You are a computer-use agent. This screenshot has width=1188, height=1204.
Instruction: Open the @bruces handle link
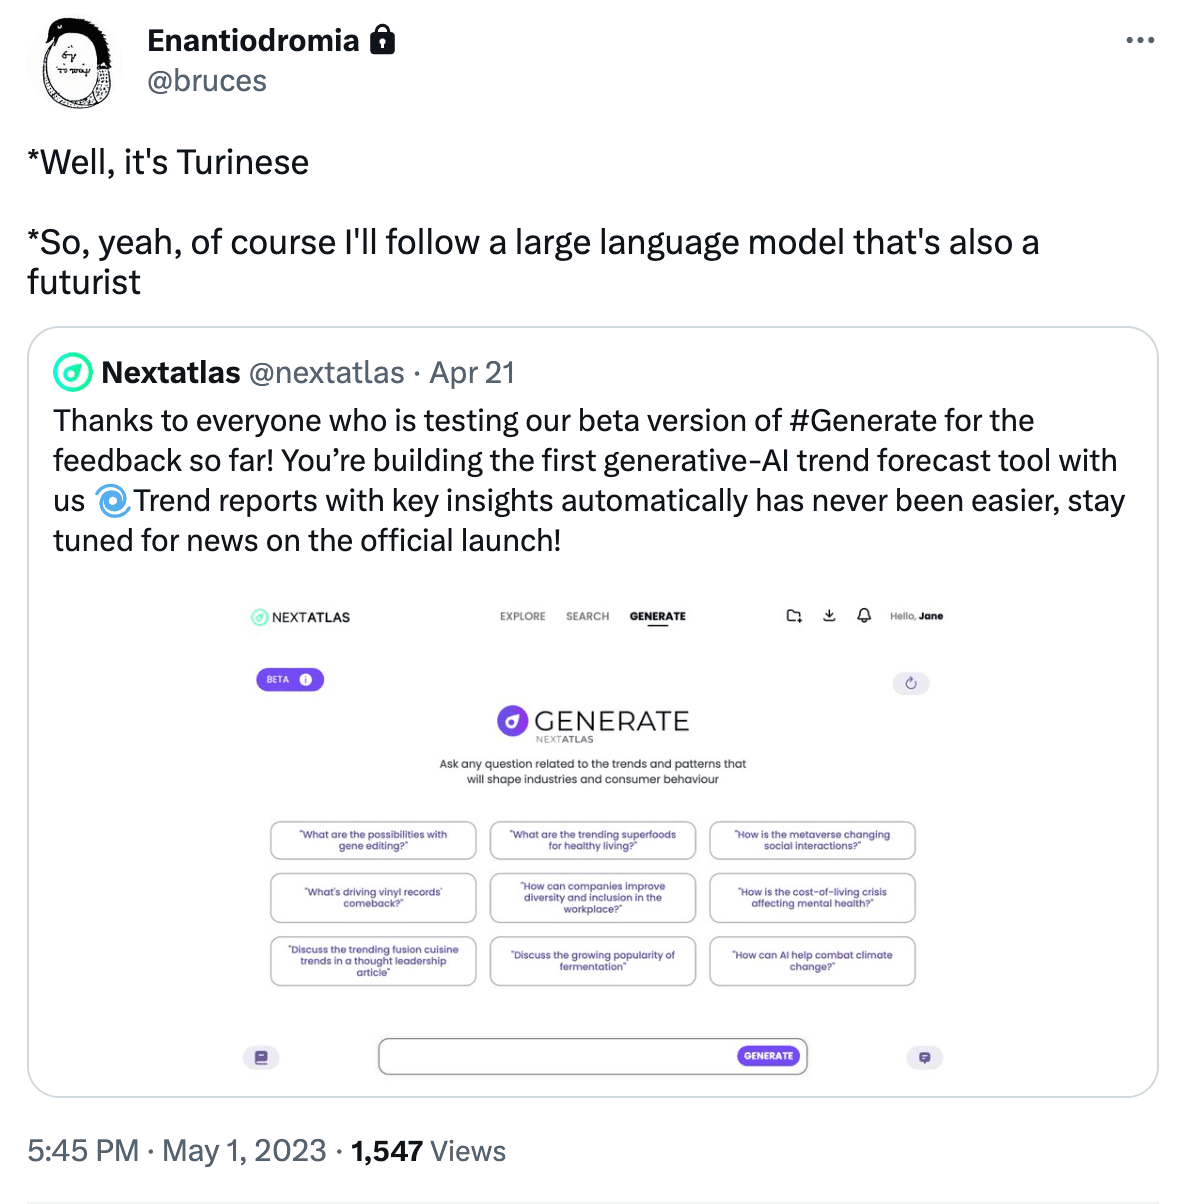207,81
